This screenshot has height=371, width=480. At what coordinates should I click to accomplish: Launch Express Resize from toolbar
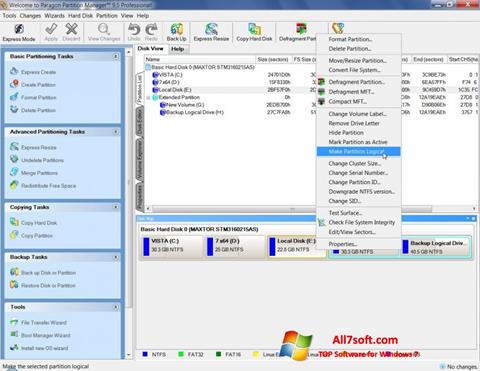point(211,33)
